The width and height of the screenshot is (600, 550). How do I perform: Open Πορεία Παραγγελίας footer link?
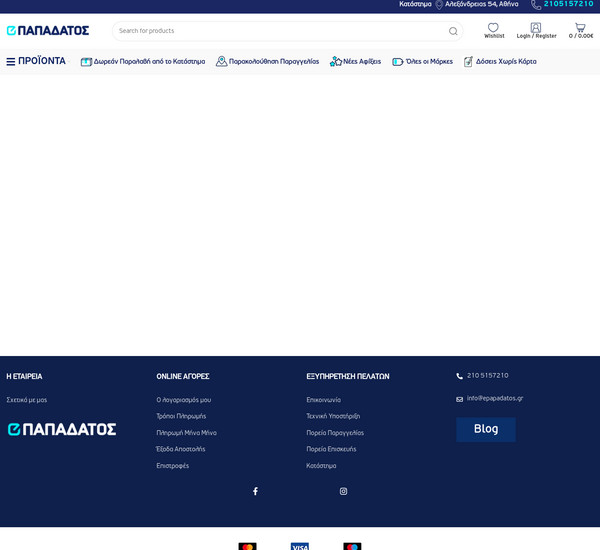click(x=335, y=433)
